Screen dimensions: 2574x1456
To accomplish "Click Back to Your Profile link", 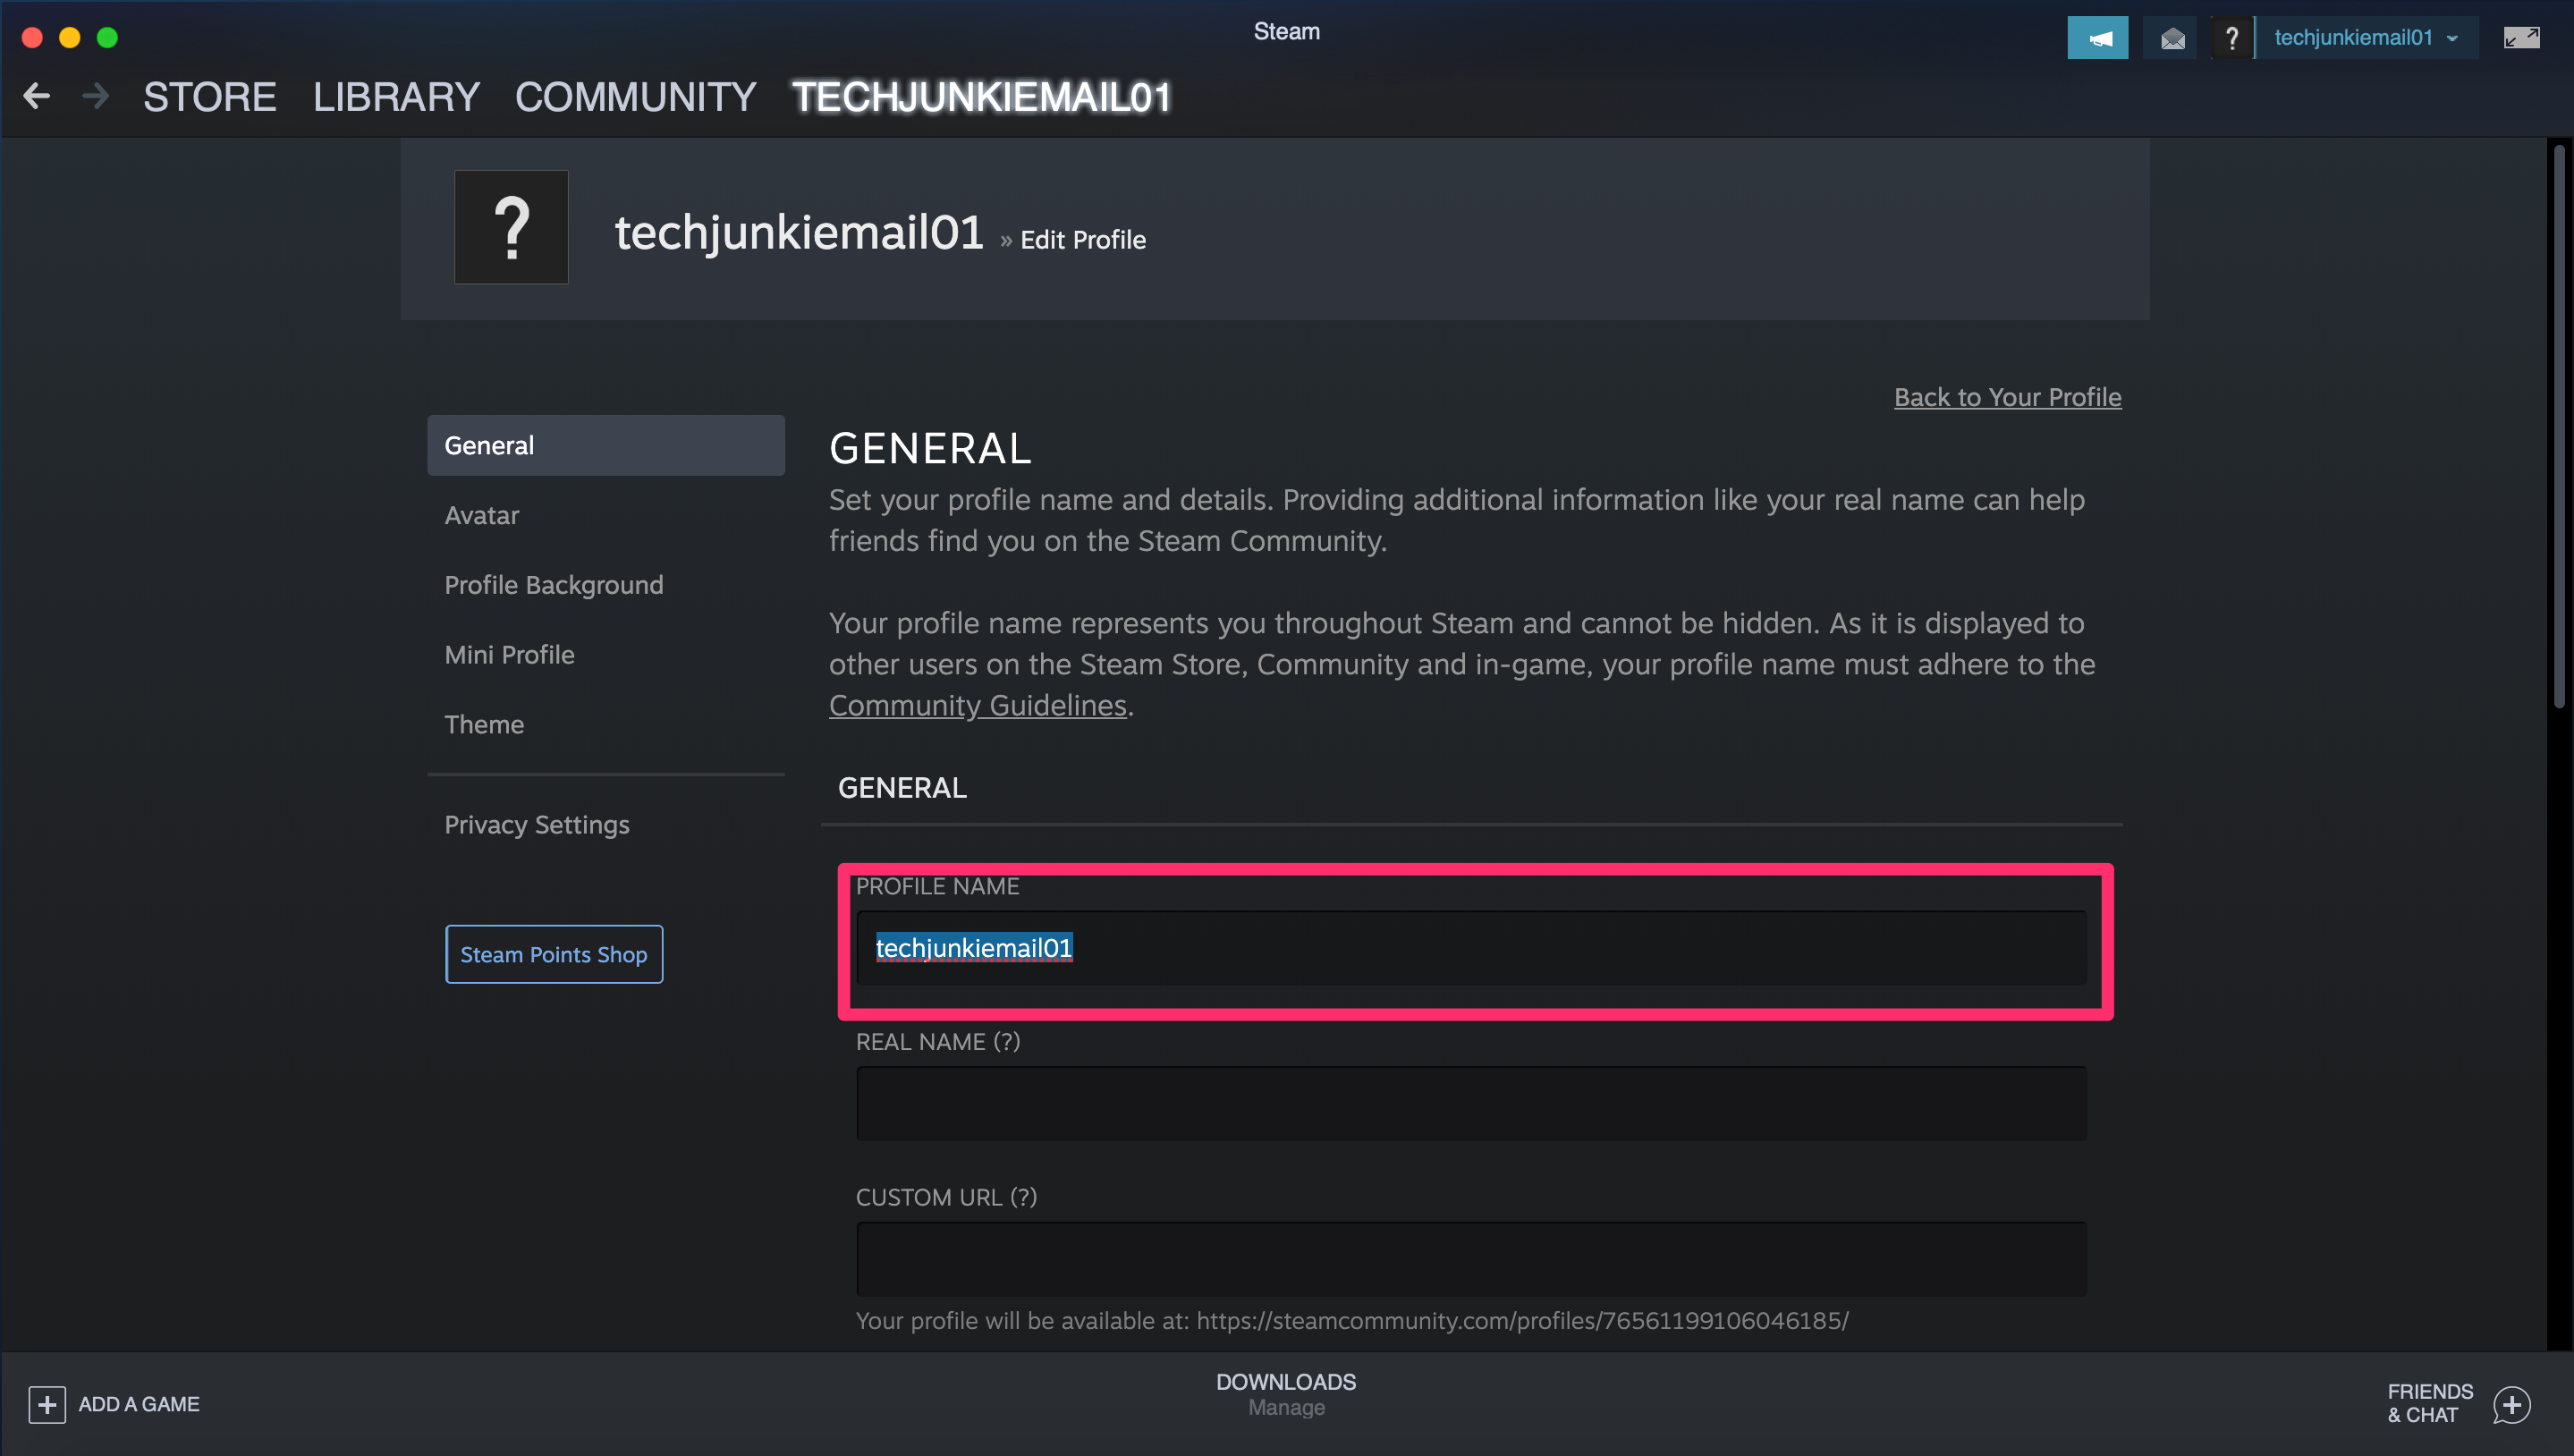I will [x=2006, y=396].
